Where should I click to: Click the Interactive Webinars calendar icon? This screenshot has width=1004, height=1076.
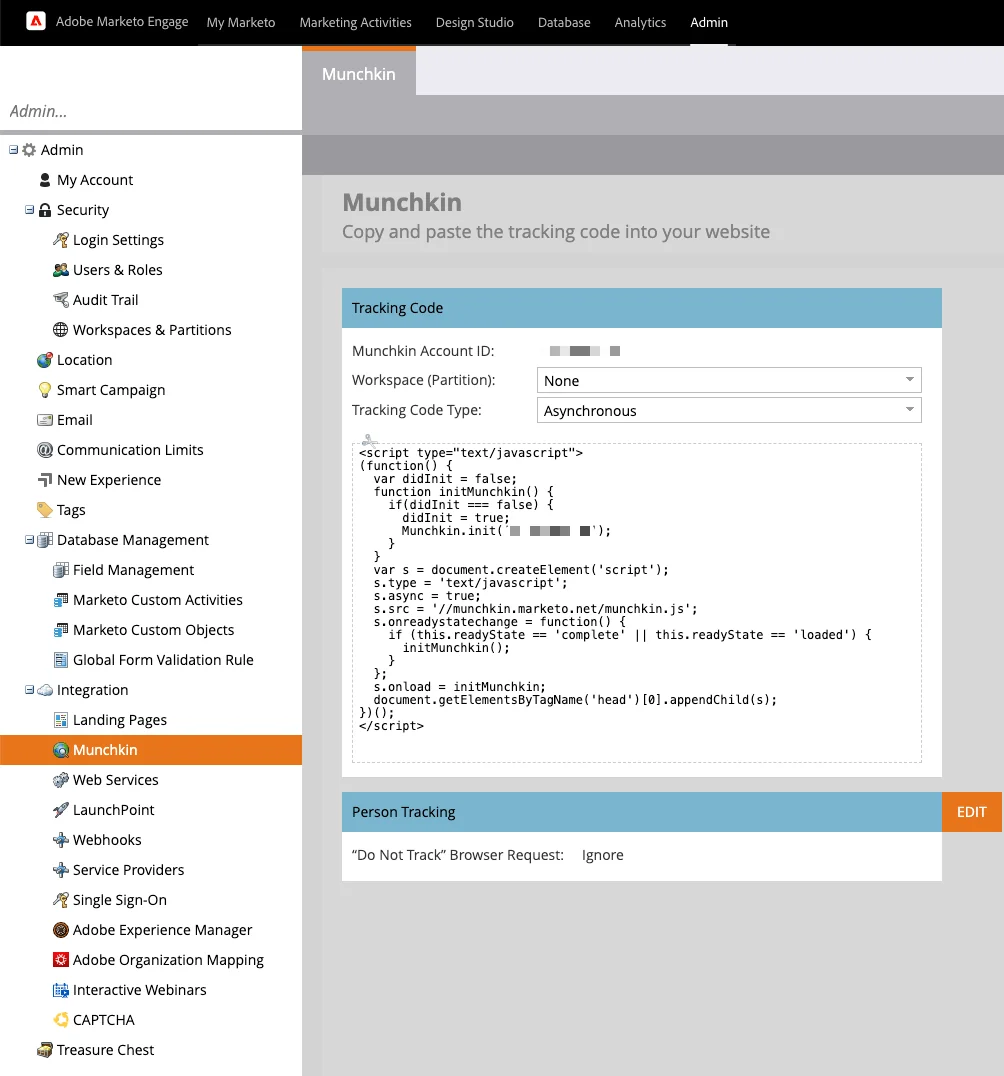(60, 990)
